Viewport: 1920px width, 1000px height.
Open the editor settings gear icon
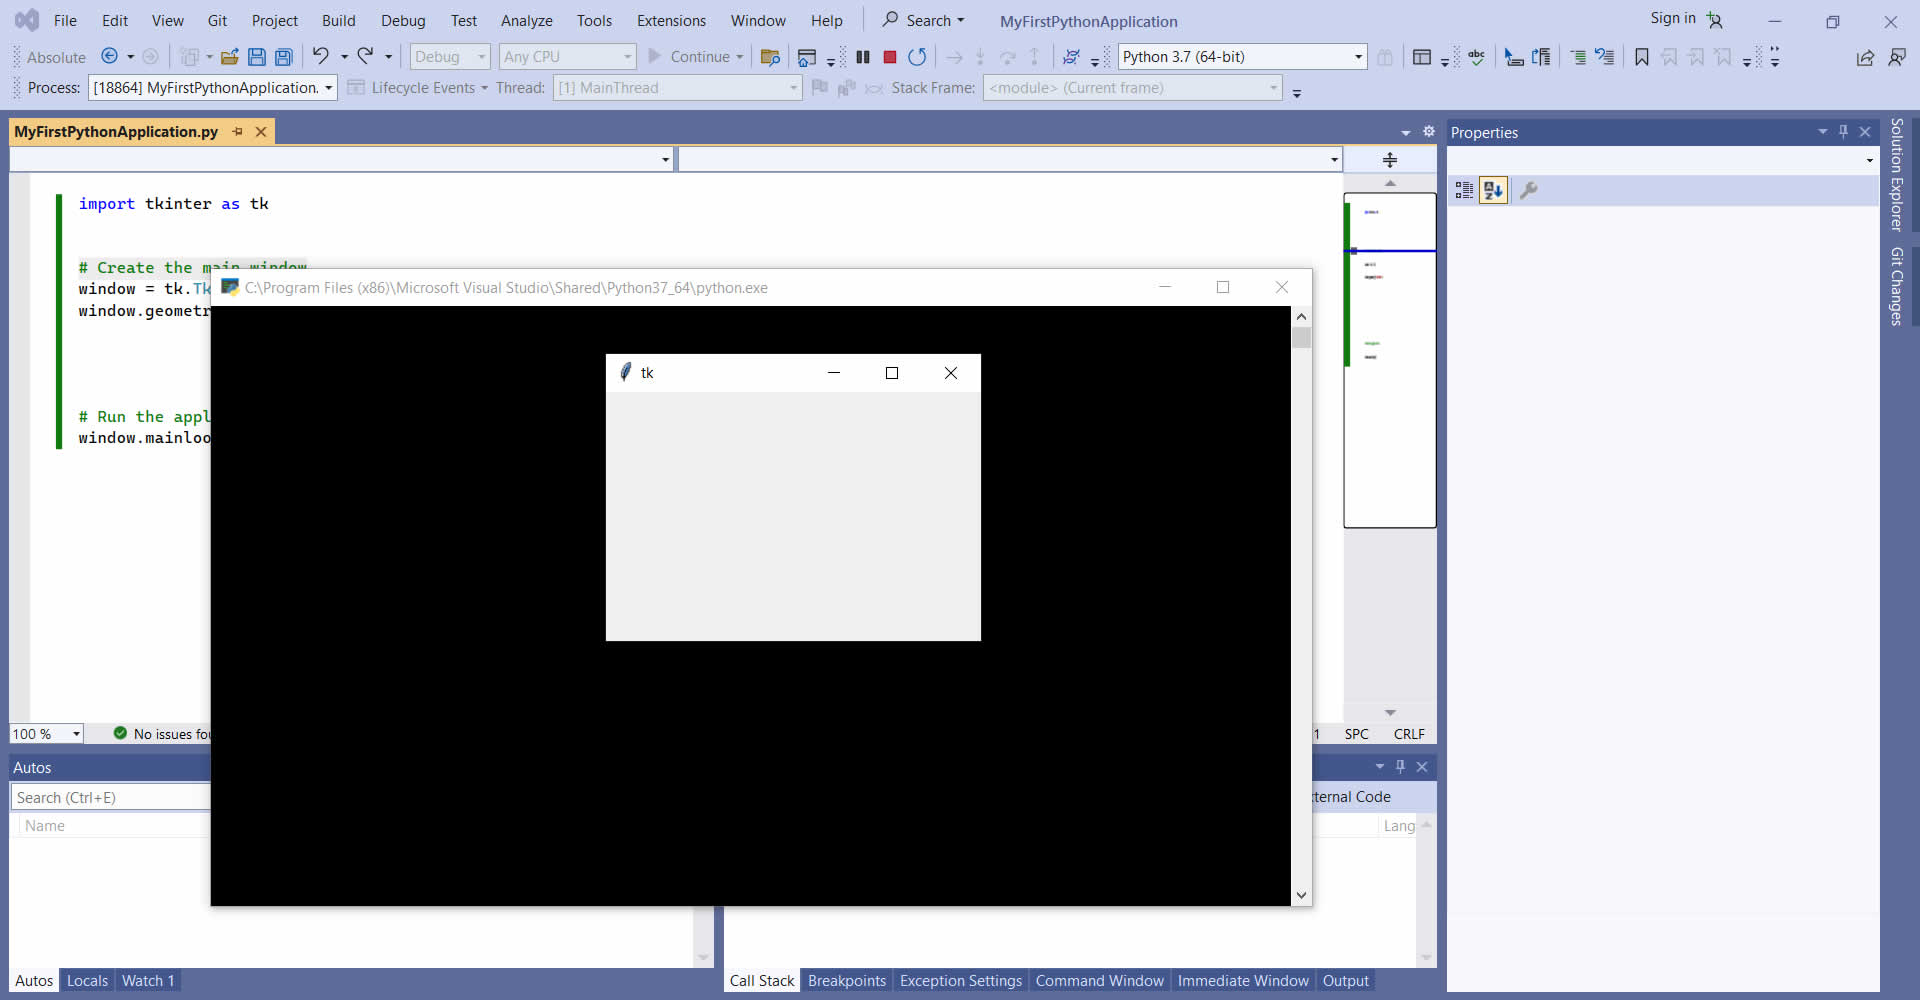(x=1429, y=132)
